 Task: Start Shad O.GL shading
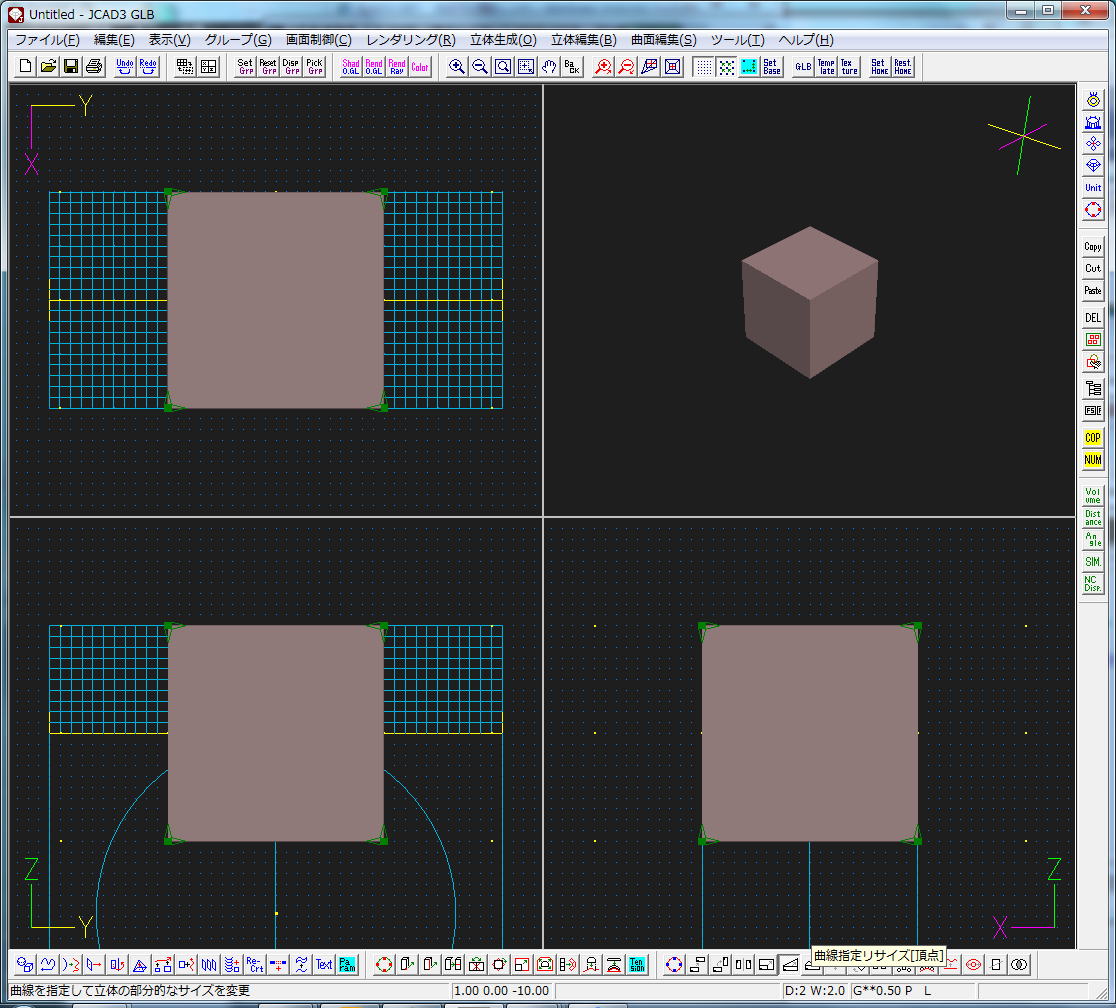[351, 66]
